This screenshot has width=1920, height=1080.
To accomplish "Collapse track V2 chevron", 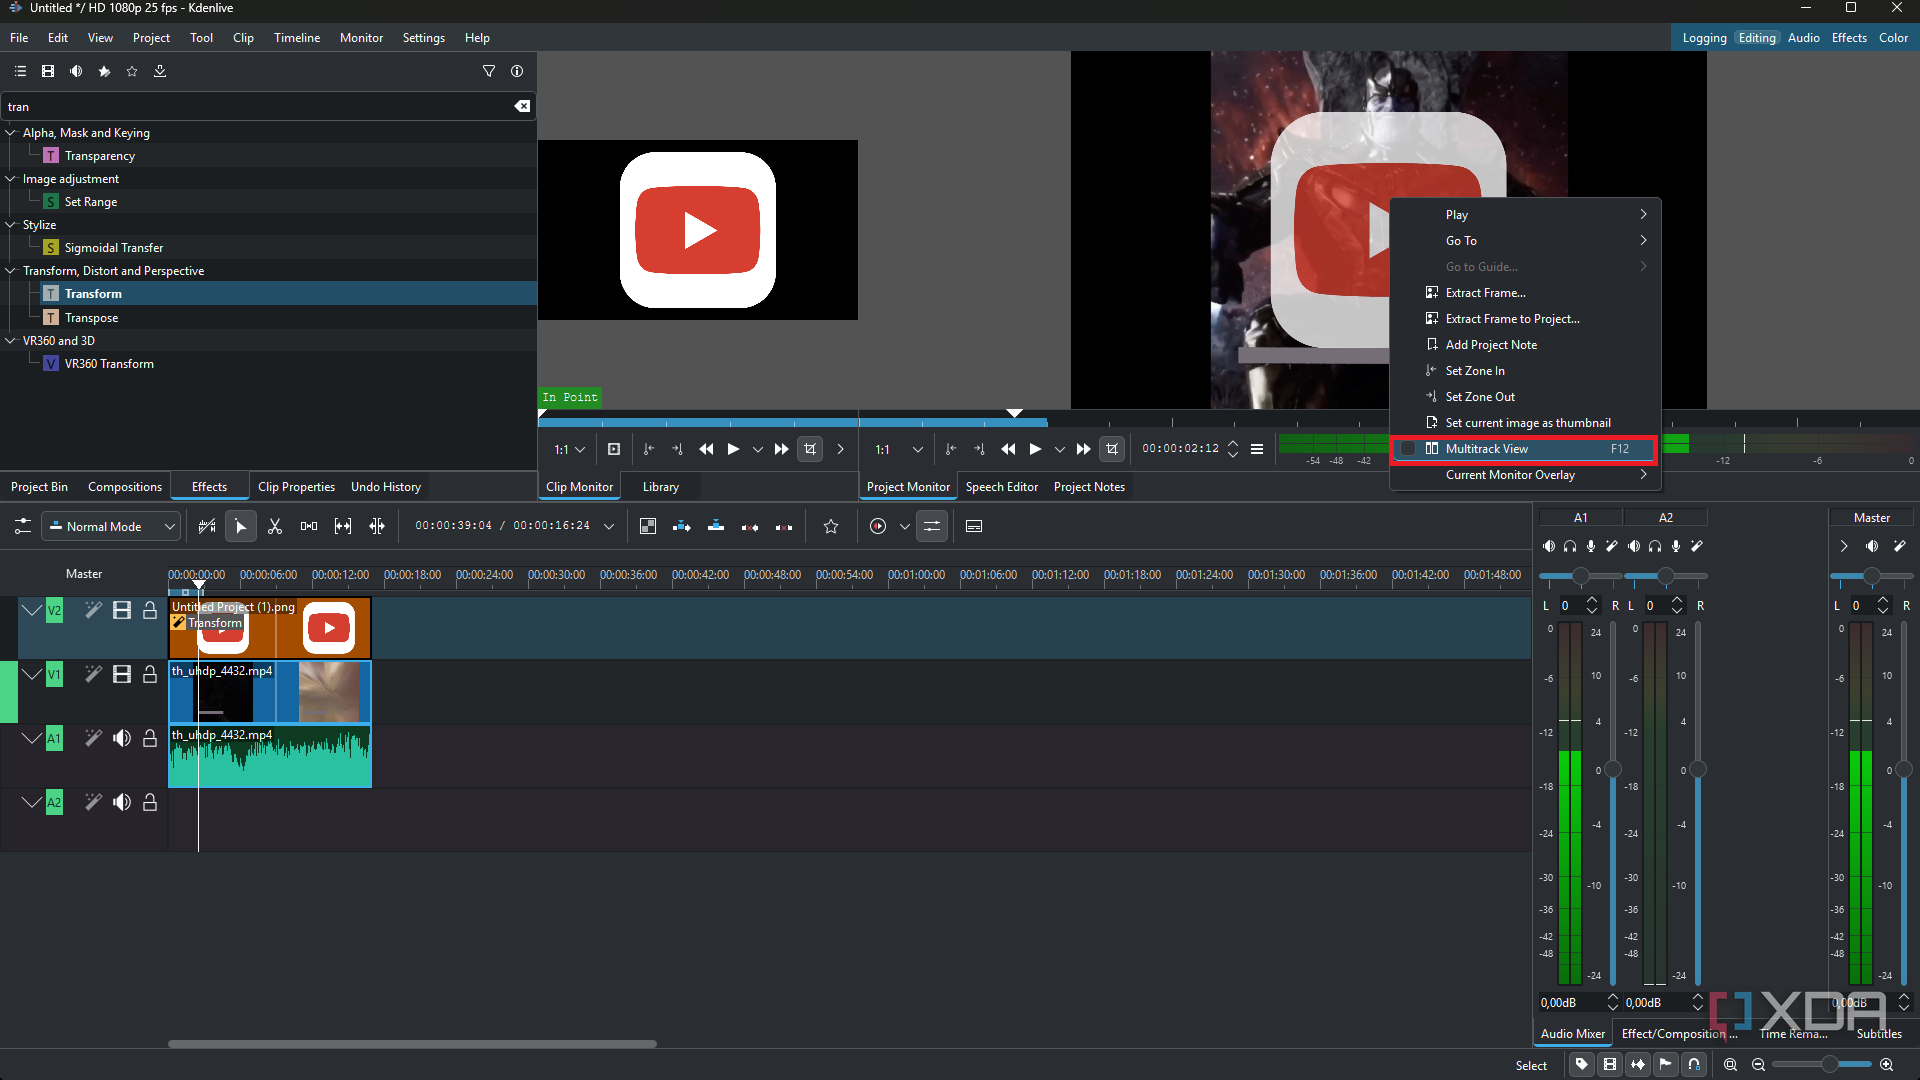I will pyautogui.click(x=32, y=610).
